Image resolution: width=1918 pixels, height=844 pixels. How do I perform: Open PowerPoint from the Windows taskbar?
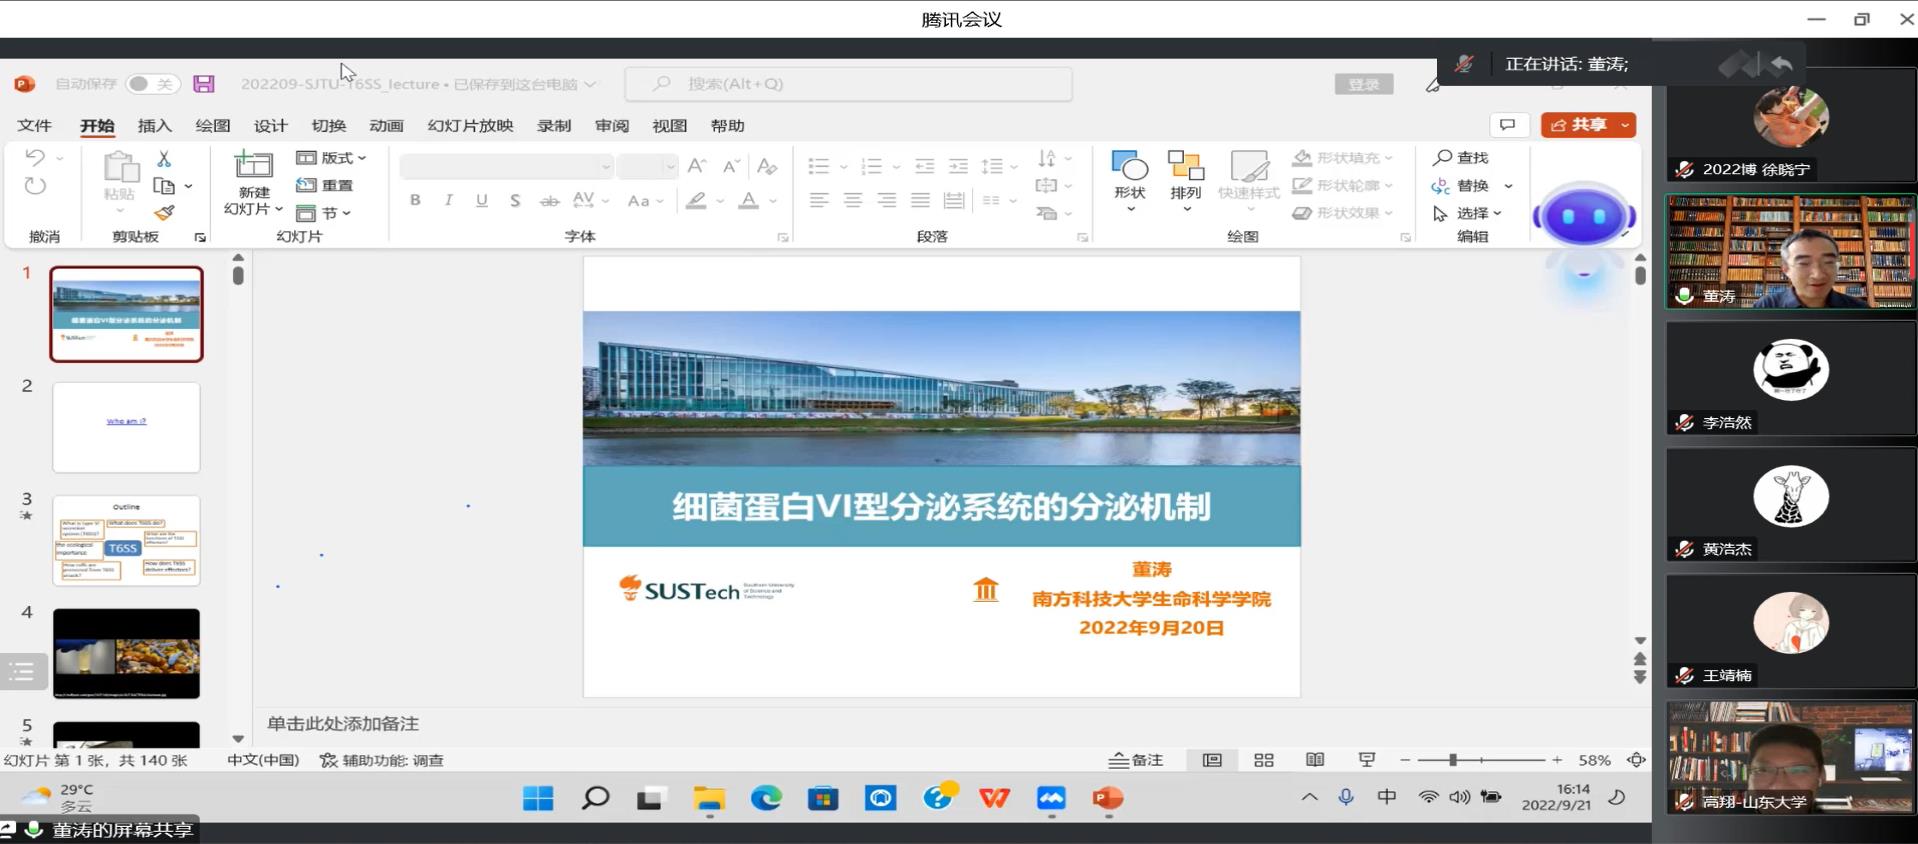coord(1108,798)
